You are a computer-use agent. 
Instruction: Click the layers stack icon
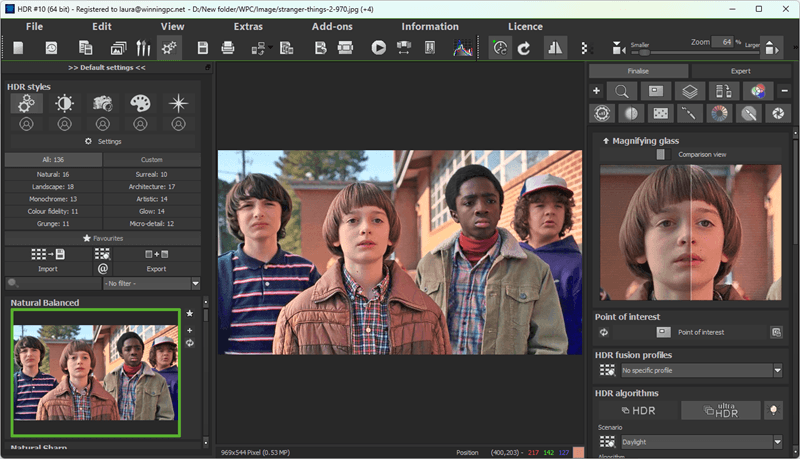(690, 91)
